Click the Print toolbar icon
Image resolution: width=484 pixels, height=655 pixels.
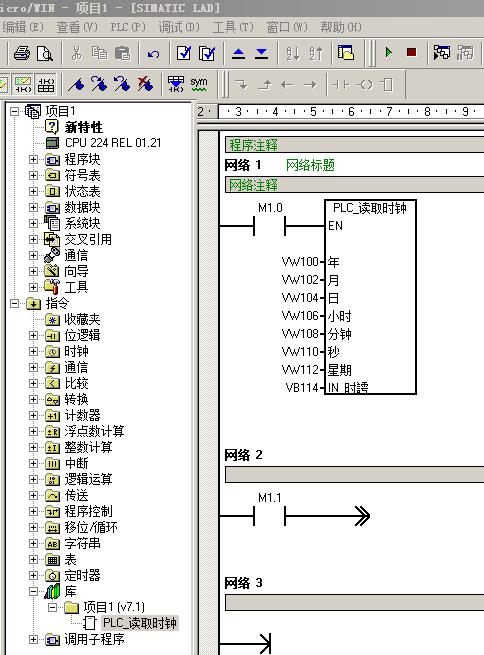tap(22, 53)
